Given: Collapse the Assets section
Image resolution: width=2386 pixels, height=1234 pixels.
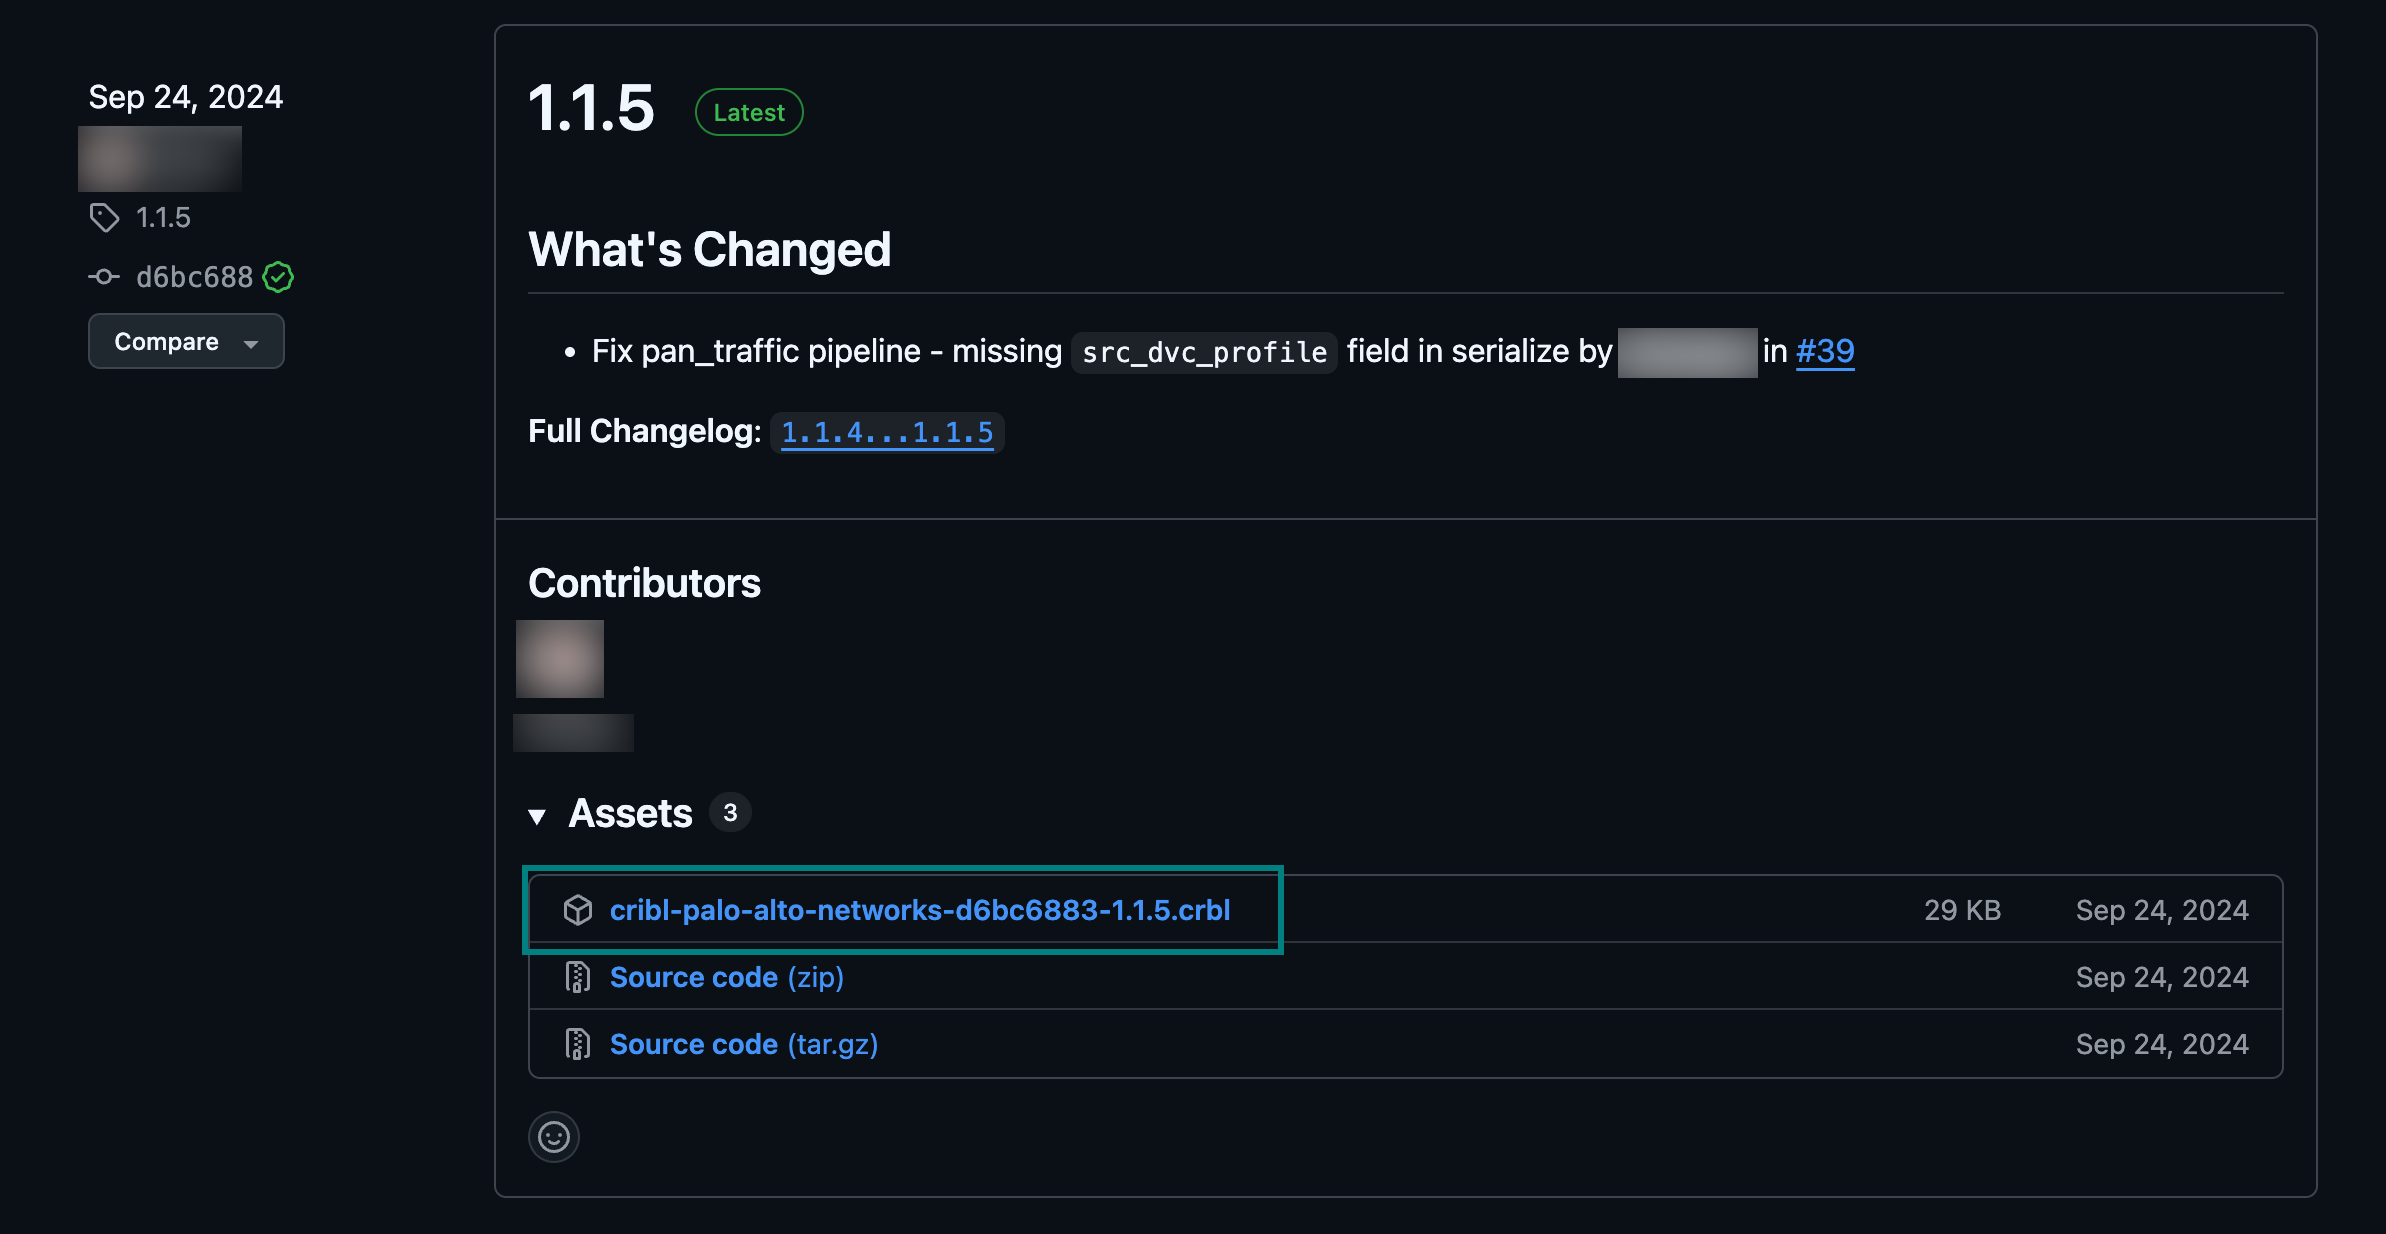Looking at the screenshot, I should point(539,814).
